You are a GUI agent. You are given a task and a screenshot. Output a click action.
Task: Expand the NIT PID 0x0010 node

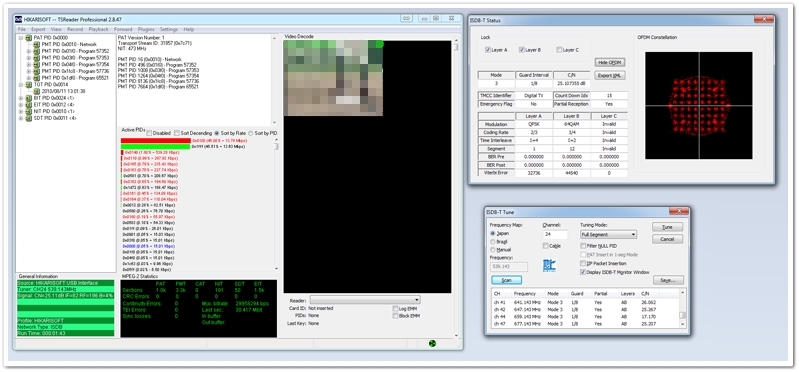[21, 111]
